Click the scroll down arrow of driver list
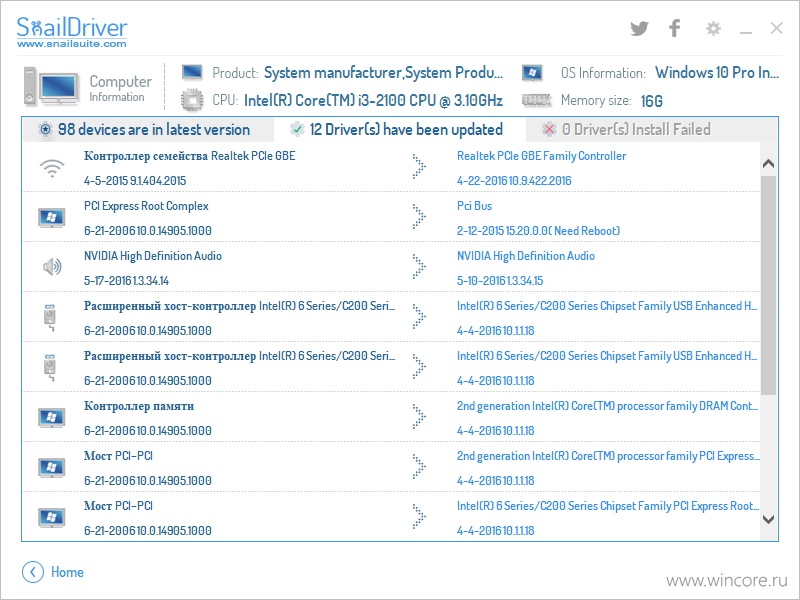Image resolution: width=800 pixels, height=600 pixels. (768, 519)
